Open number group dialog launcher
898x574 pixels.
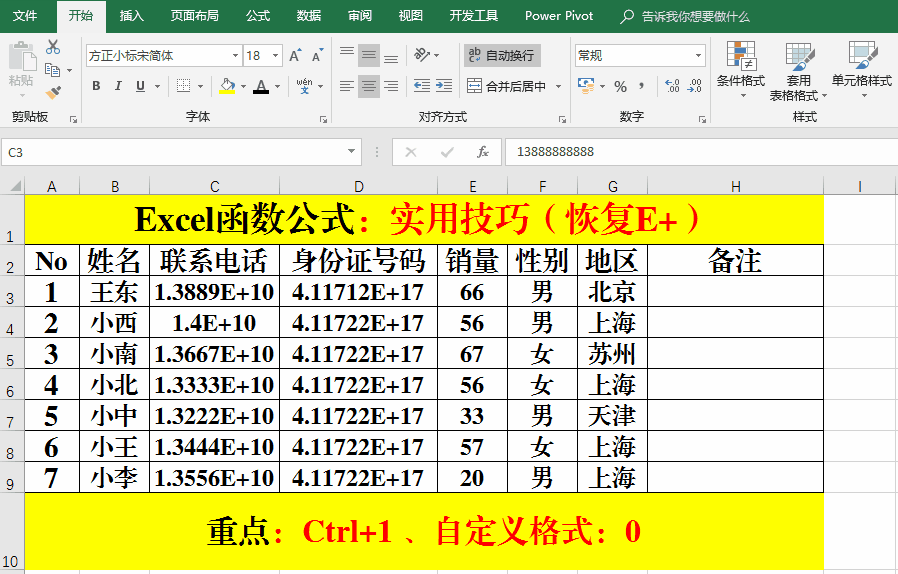point(702,119)
